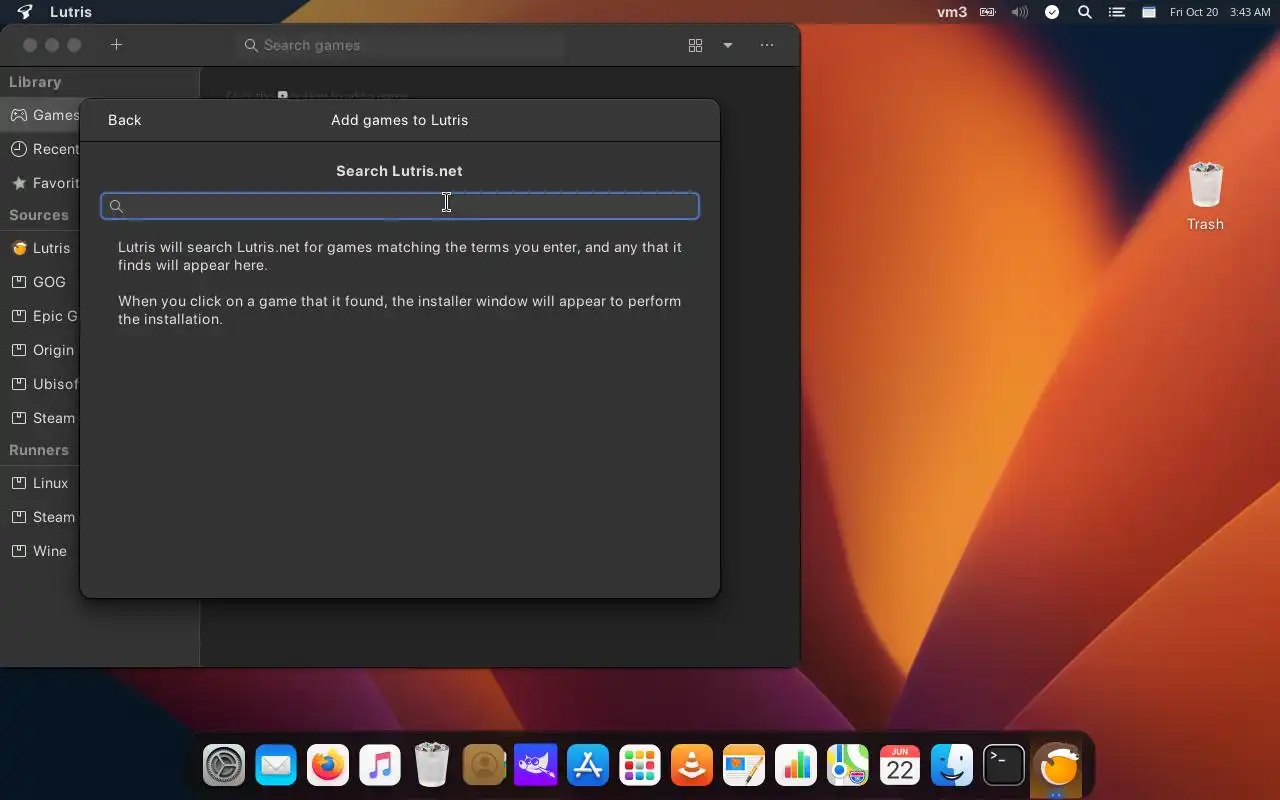This screenshot has width=1280, height=800.
Task: Click Back in Add games dialog
Action: click(x=124, y=120)
